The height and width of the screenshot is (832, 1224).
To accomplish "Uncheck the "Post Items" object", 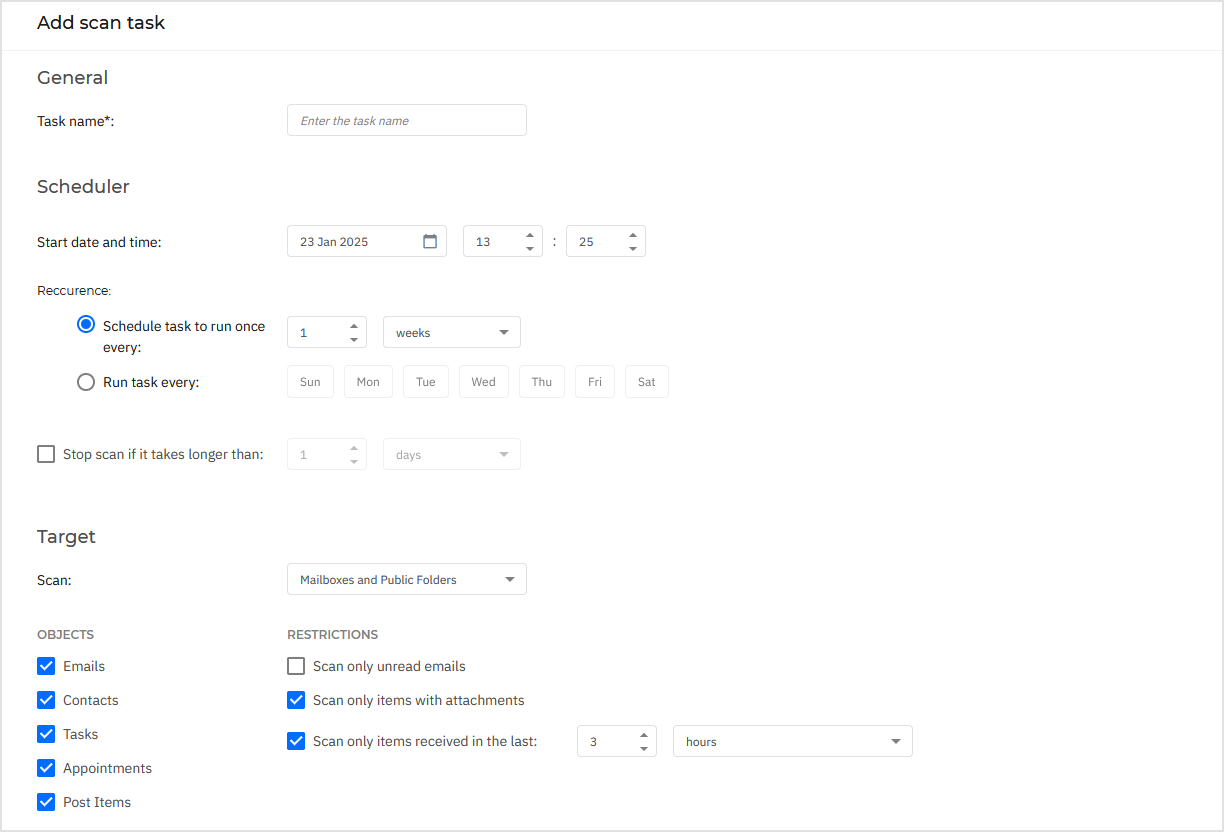I will click(x=46, y=801).
